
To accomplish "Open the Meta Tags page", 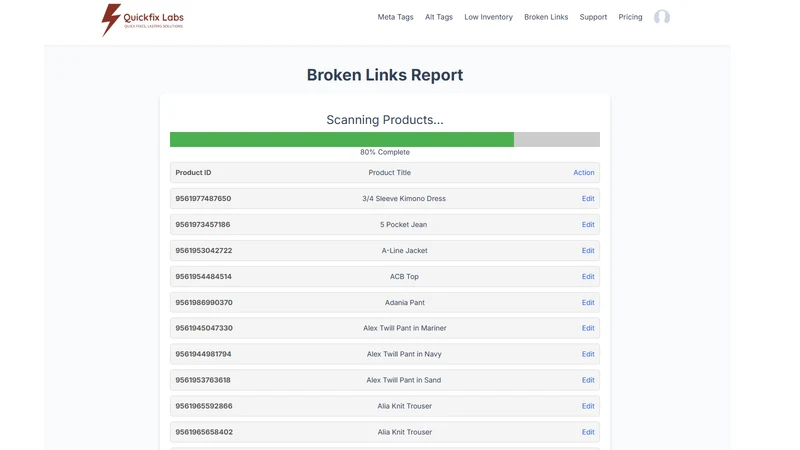I will tap(395, 17).
